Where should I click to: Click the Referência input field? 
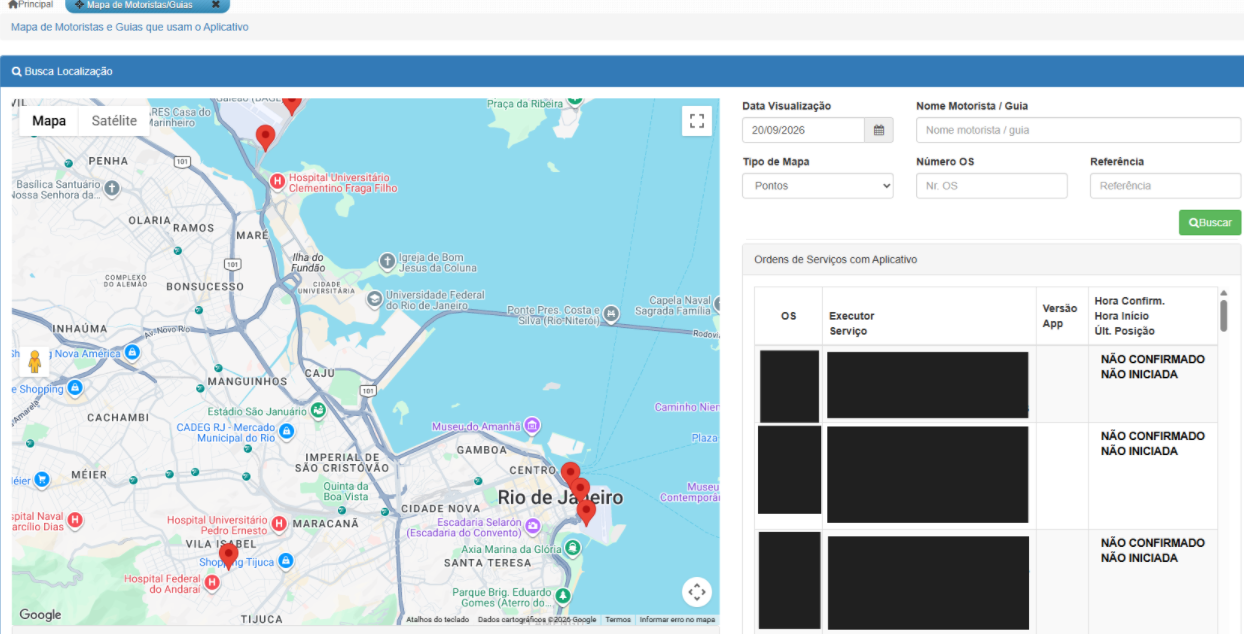pos(1165,186)
